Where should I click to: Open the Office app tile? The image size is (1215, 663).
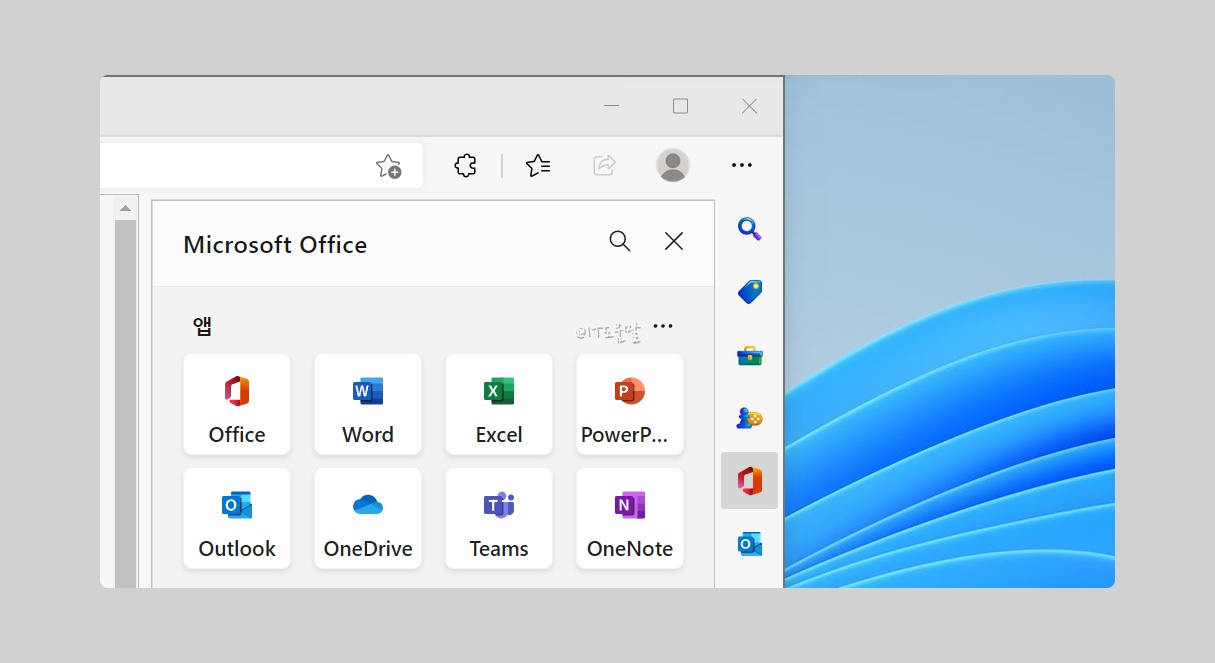point(237,404)
